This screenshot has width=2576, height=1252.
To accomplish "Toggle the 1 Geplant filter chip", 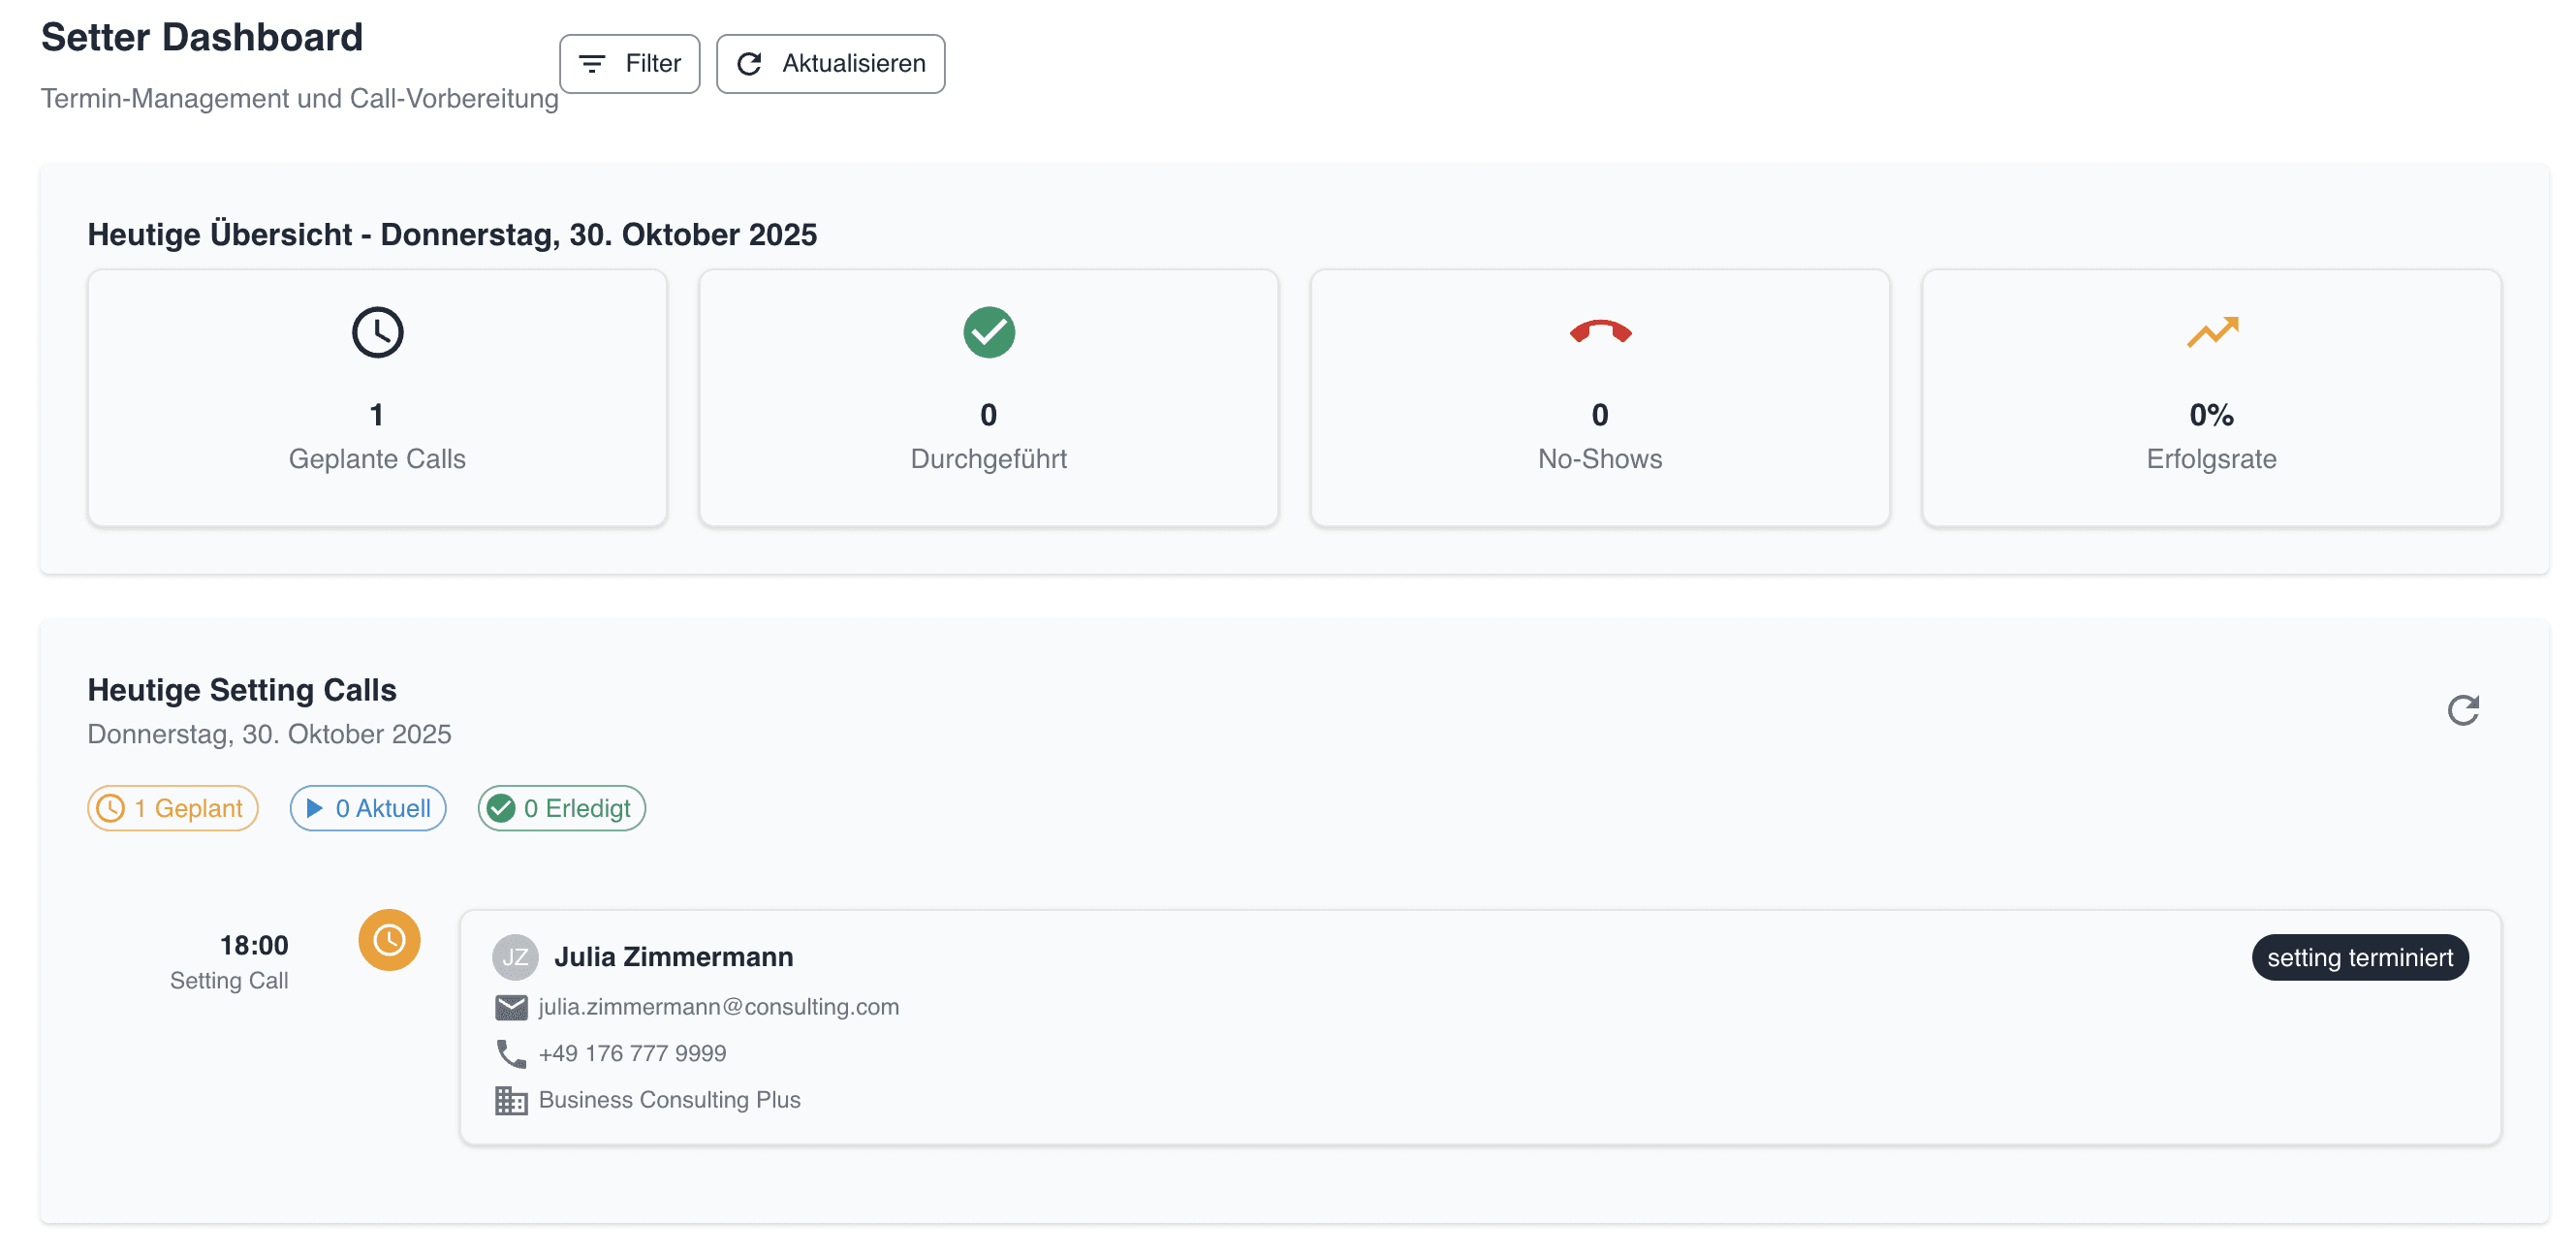I will point(173,808).
